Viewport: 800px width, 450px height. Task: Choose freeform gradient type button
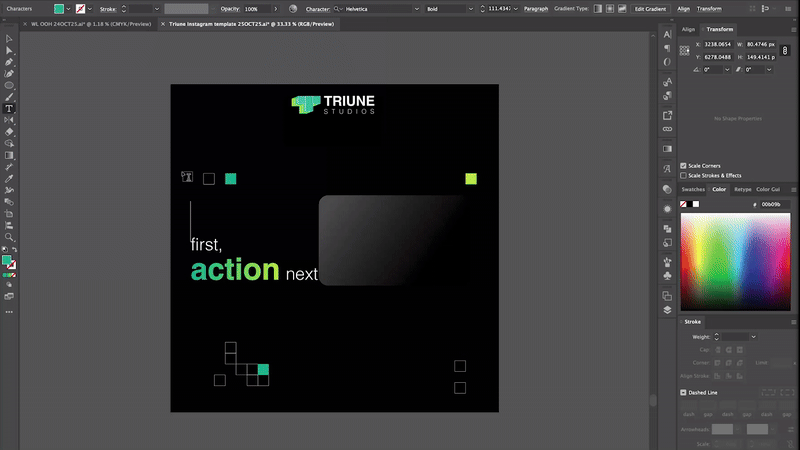622,9
